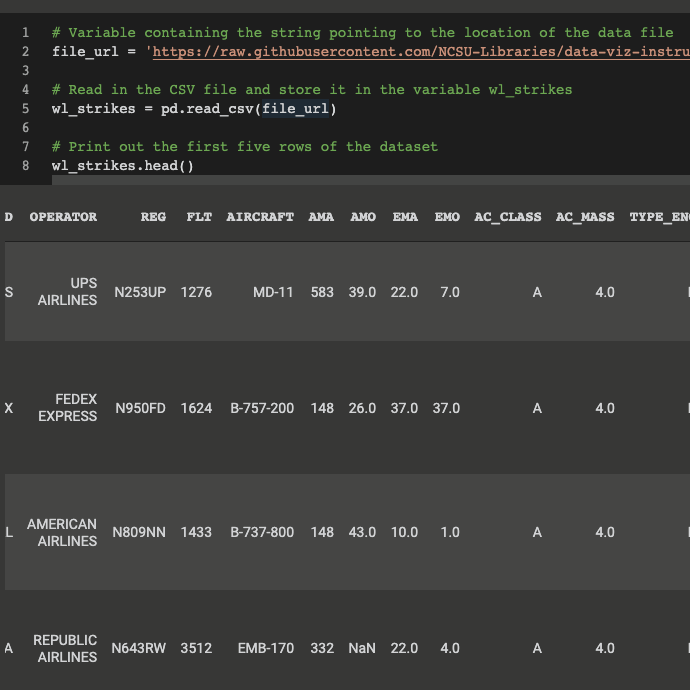Image resolution: width=690 pixels, height=690 pixels.
Task: Click the AC_CLASS column header
Action: click(x=507, y=217)
